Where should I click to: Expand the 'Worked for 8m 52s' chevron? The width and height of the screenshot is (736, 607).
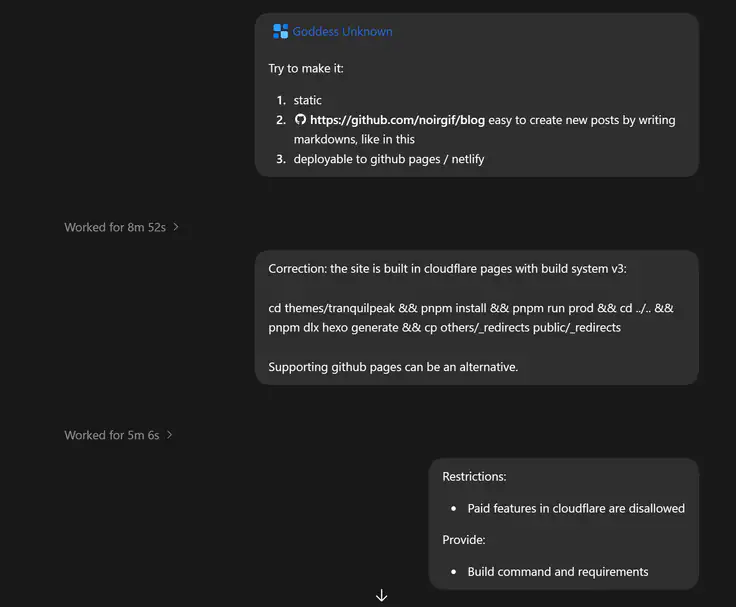(x=176, y=227)
